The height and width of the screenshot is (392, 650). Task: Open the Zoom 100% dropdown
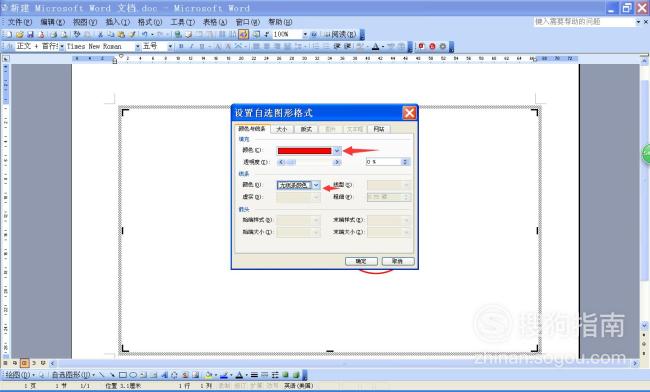pyautogui.click(x=305, y=34)
